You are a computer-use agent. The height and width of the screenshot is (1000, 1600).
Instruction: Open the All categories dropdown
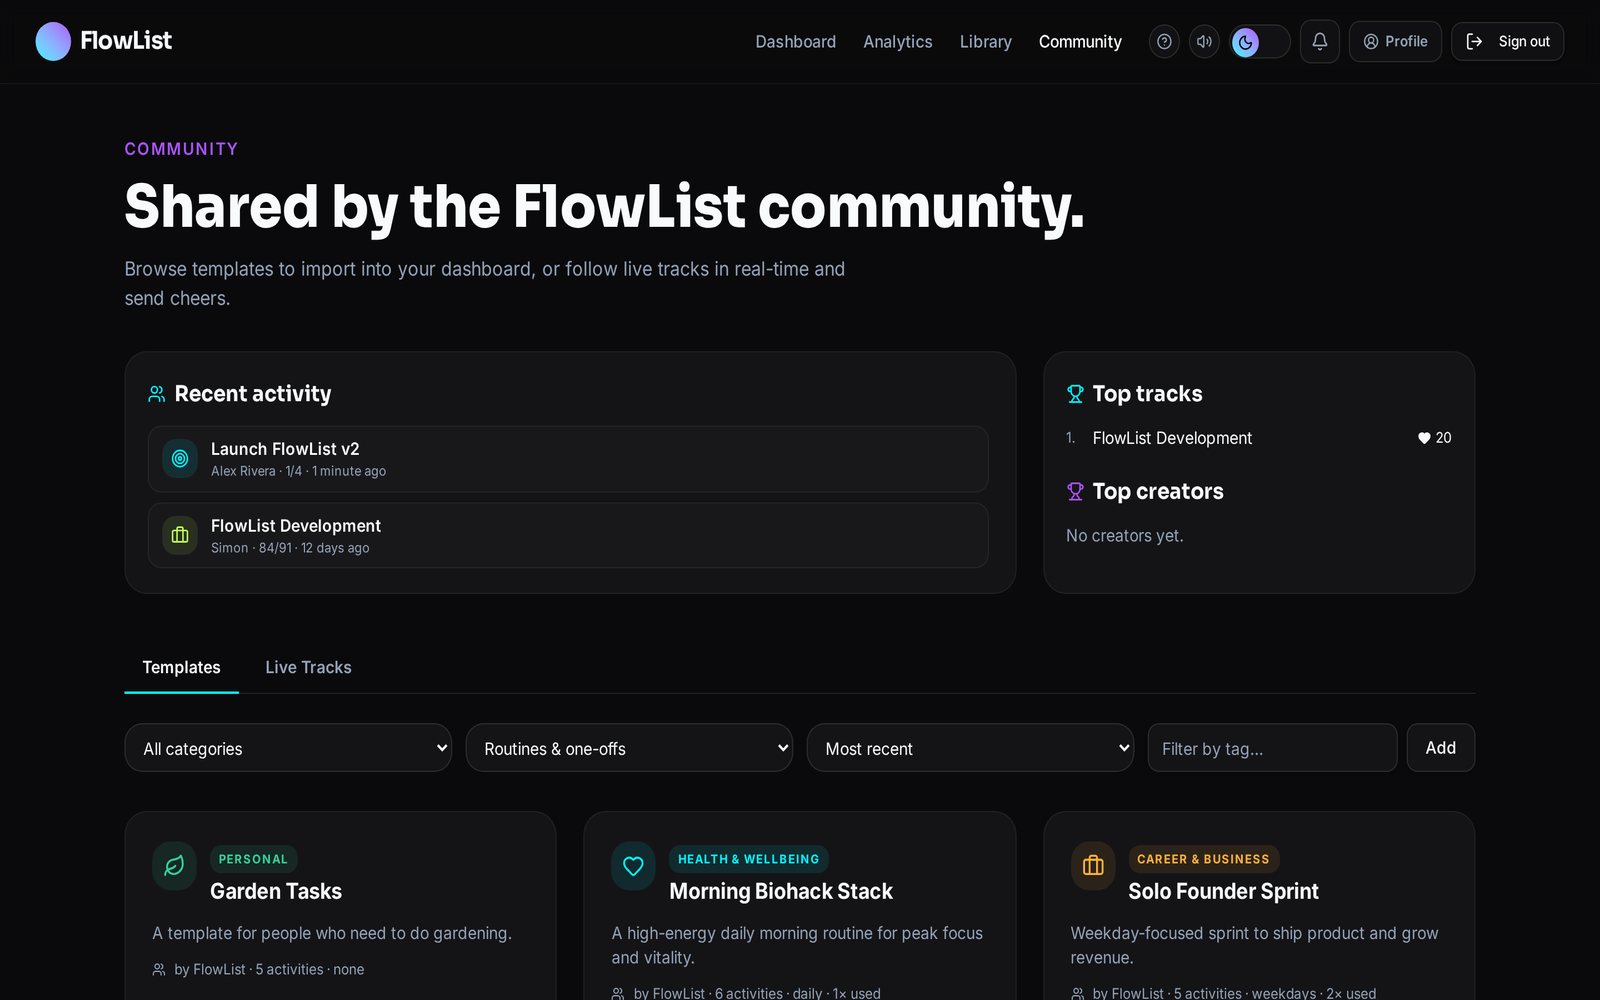pos(288,748)
